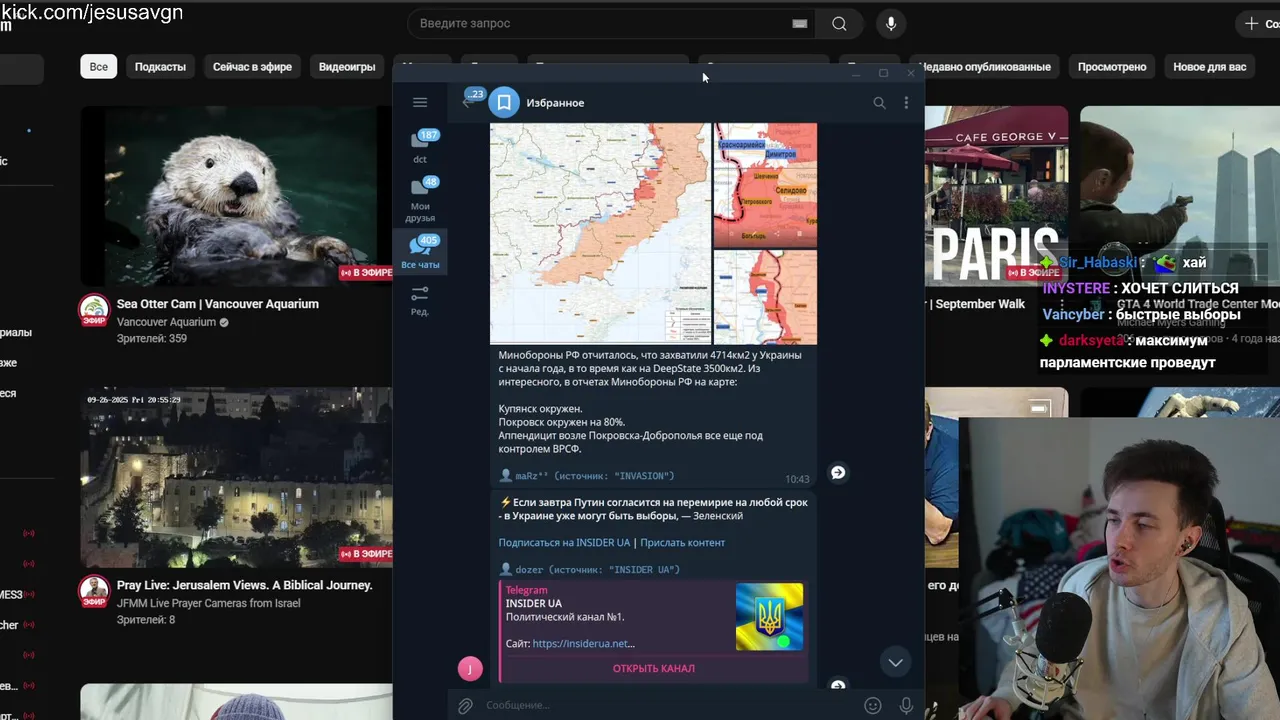Image resolution: width=1280 pixels, height=720 pixels.
Task: Minimize the Telegram window
Action: (856, 73)
